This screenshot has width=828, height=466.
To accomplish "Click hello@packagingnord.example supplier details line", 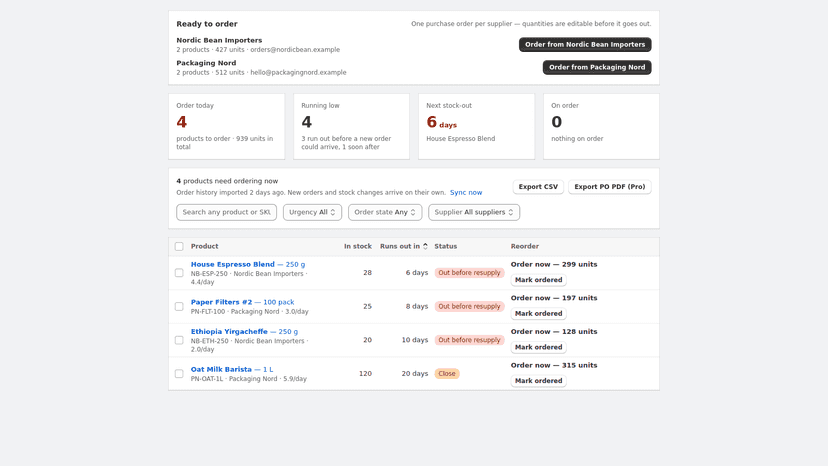I will tap(261, 72).
